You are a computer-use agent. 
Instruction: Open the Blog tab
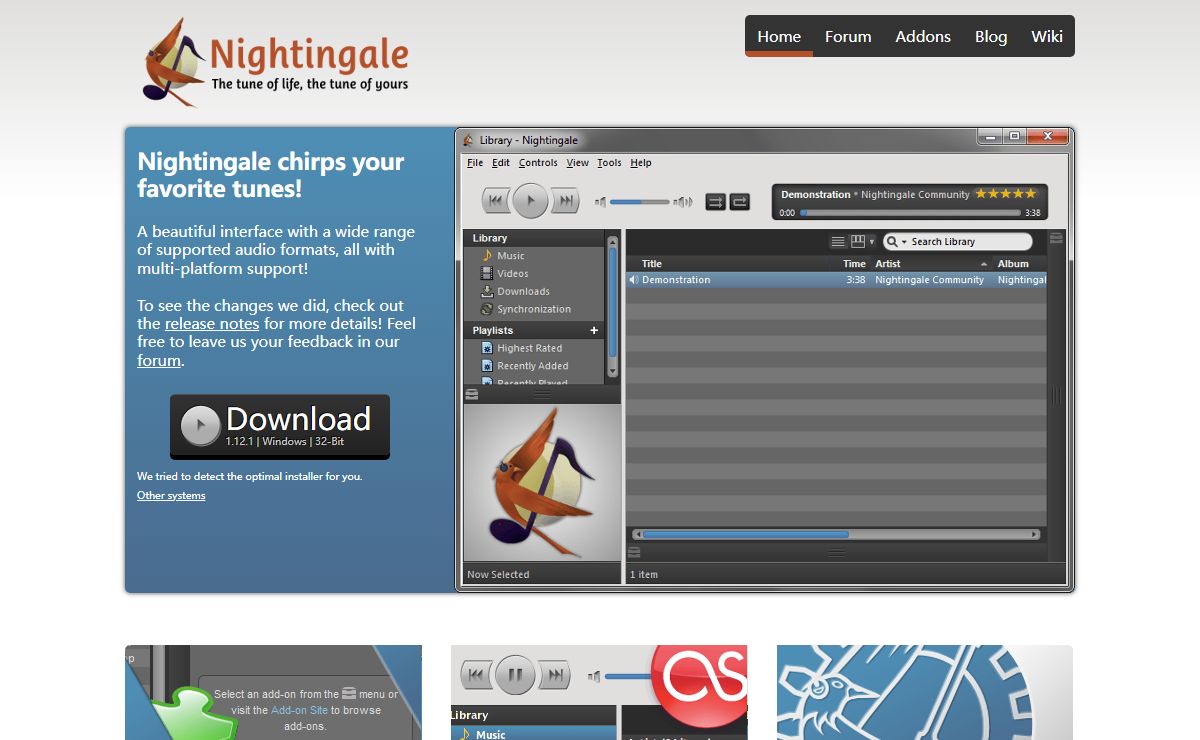click(991, 36)
